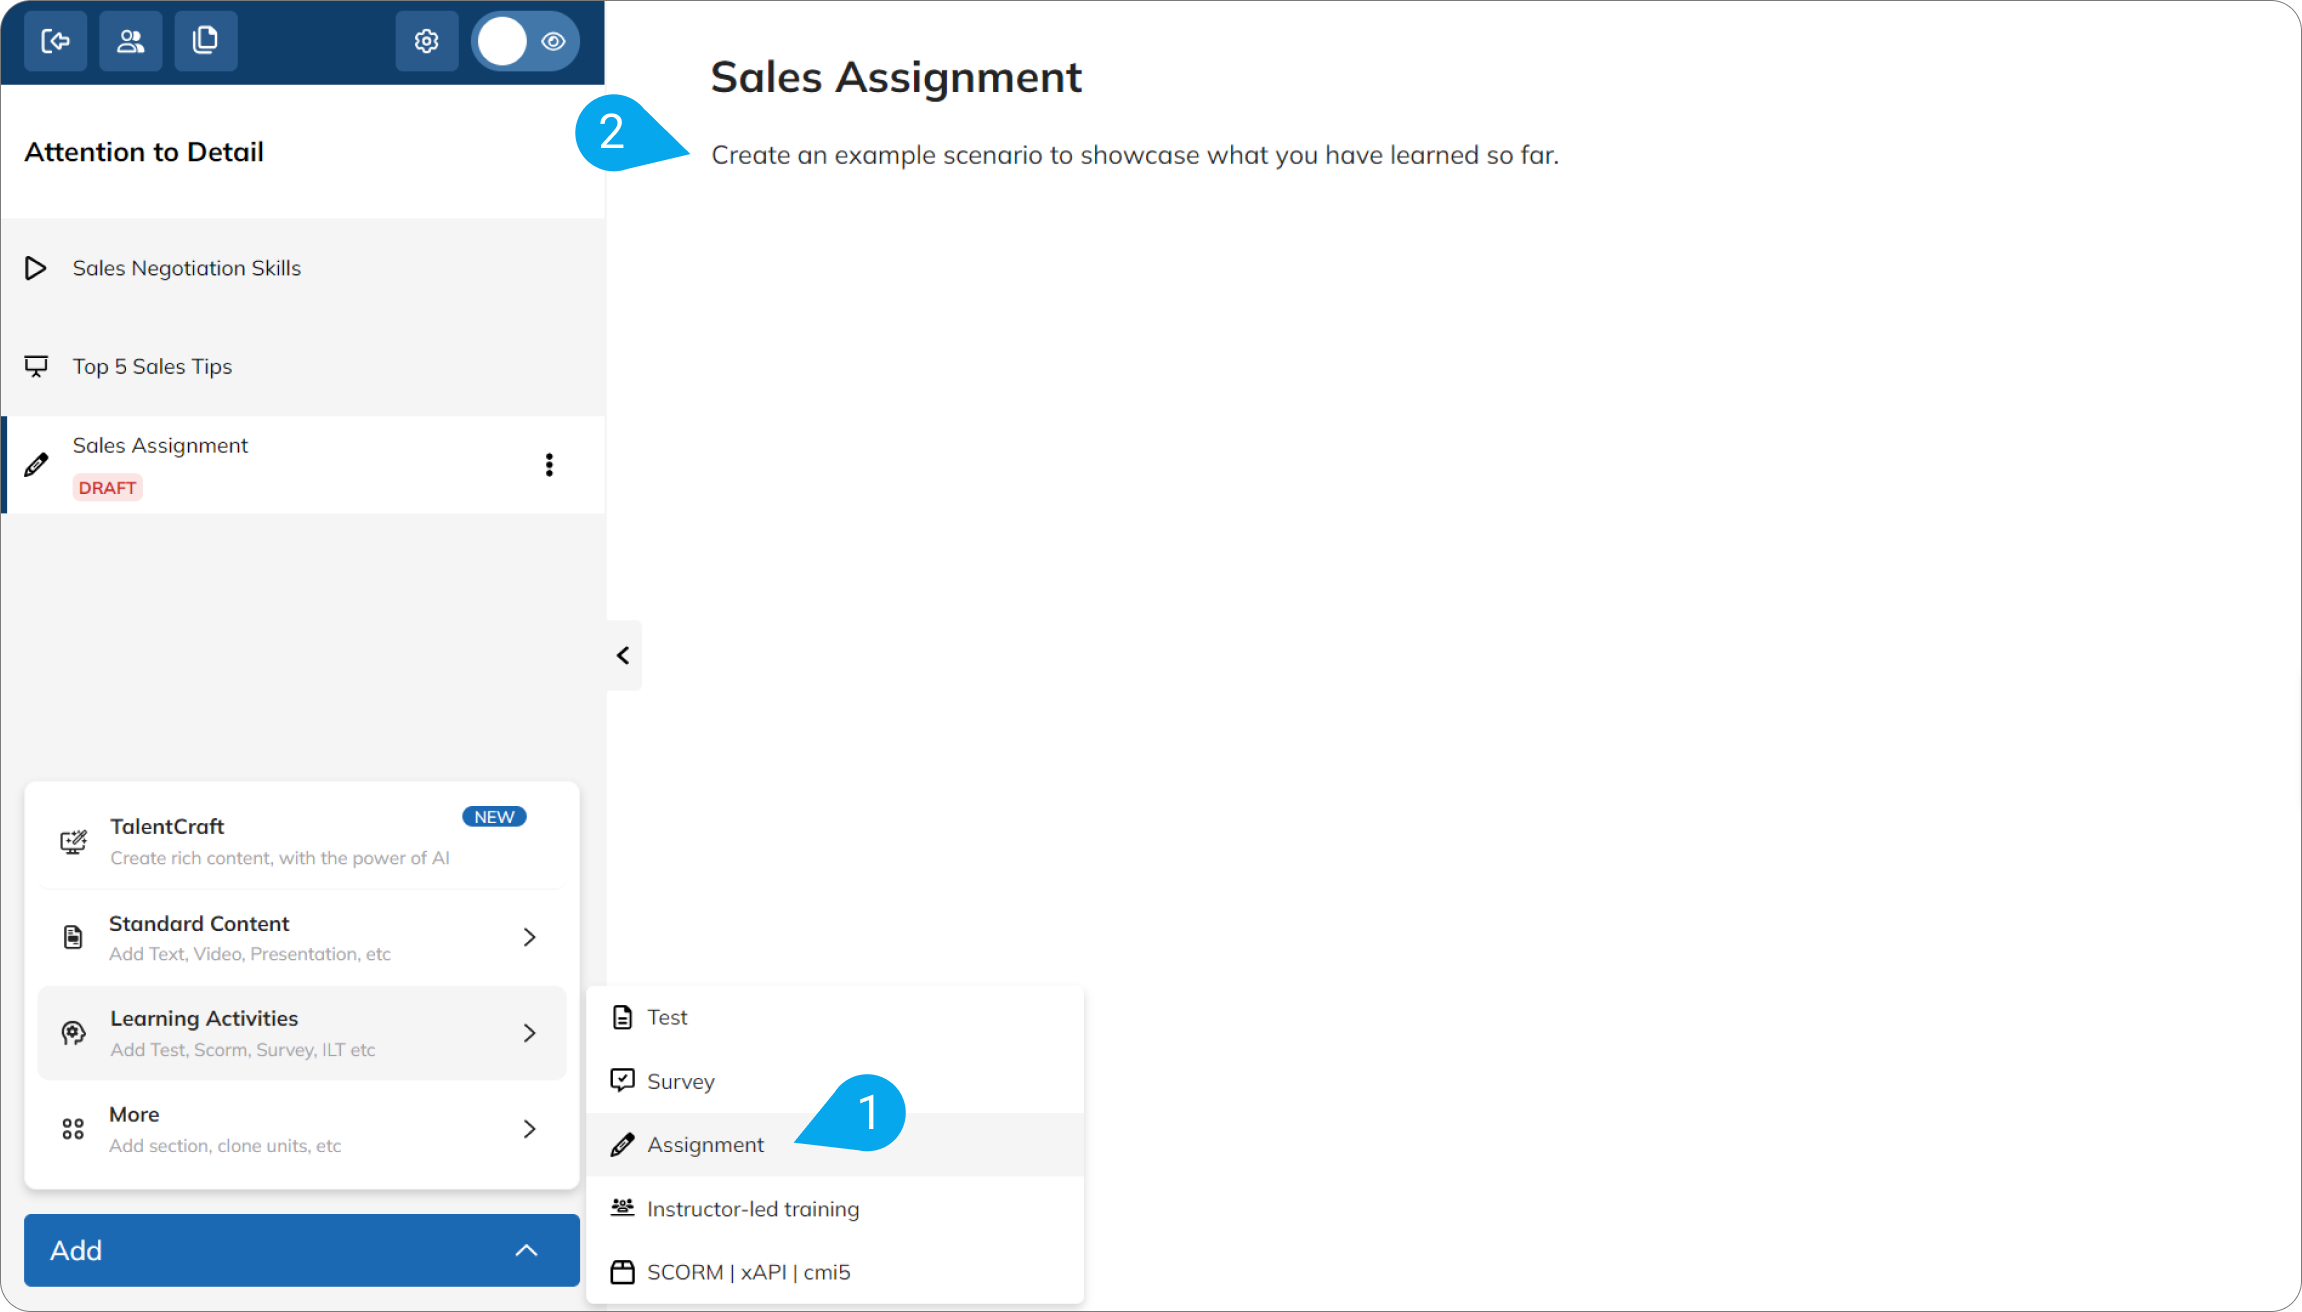Expand Standard Content via its right chevron
This screenshot has width=2302, height=1312.
[x=530, y=937]
